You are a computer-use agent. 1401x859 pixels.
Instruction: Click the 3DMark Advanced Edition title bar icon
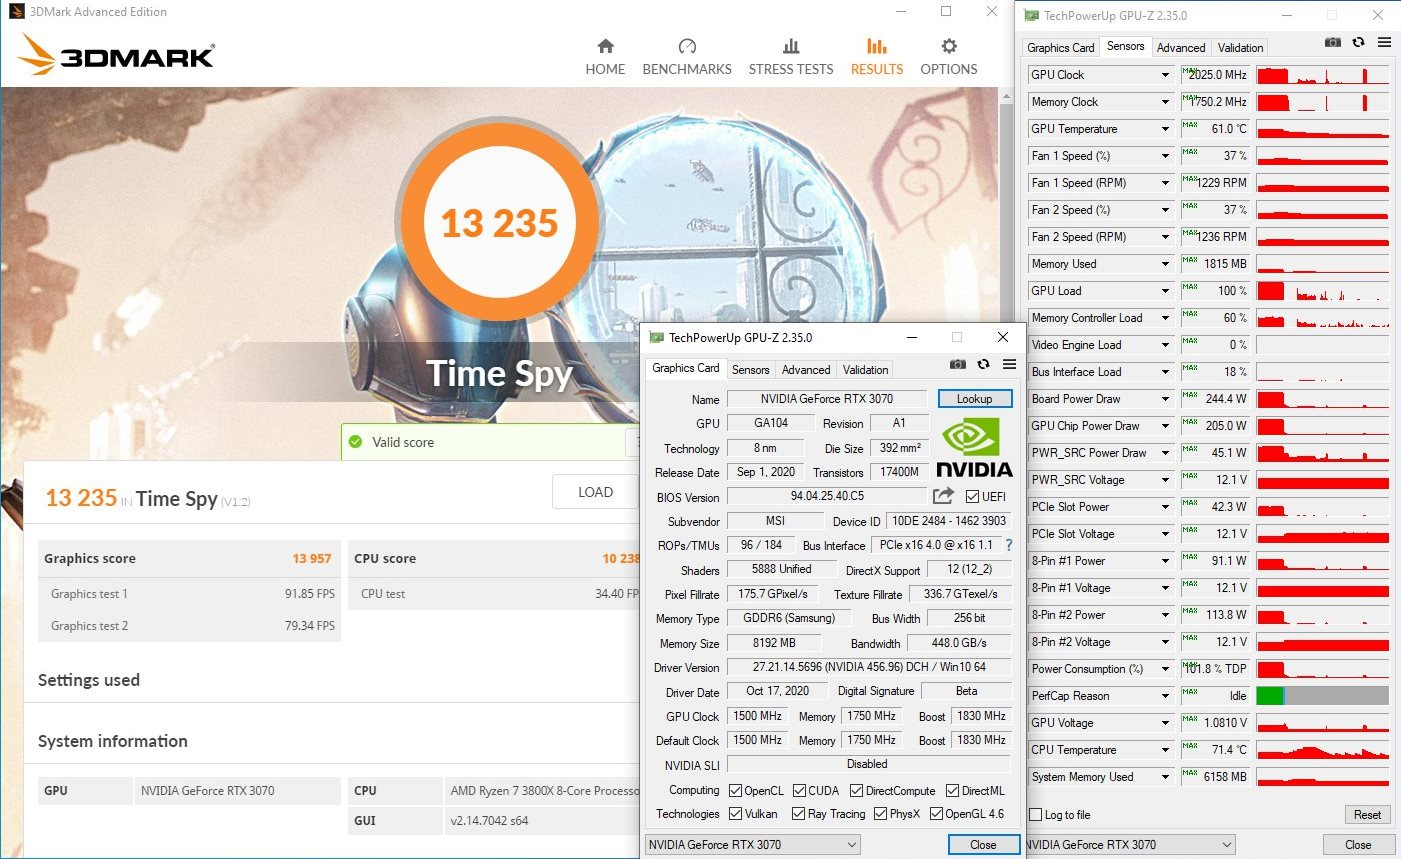pyautogui.click(x=15, y=12)
